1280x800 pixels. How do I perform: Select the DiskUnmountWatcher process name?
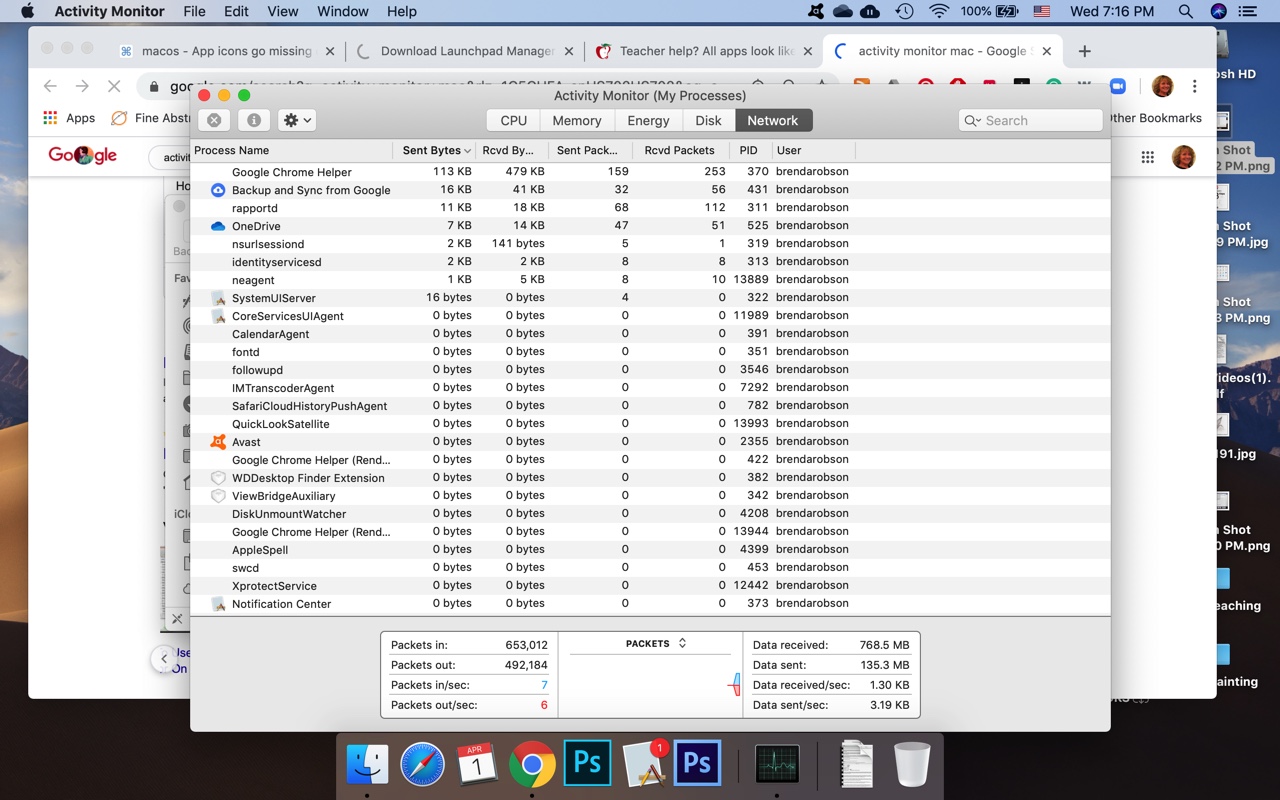coord(289,514)
